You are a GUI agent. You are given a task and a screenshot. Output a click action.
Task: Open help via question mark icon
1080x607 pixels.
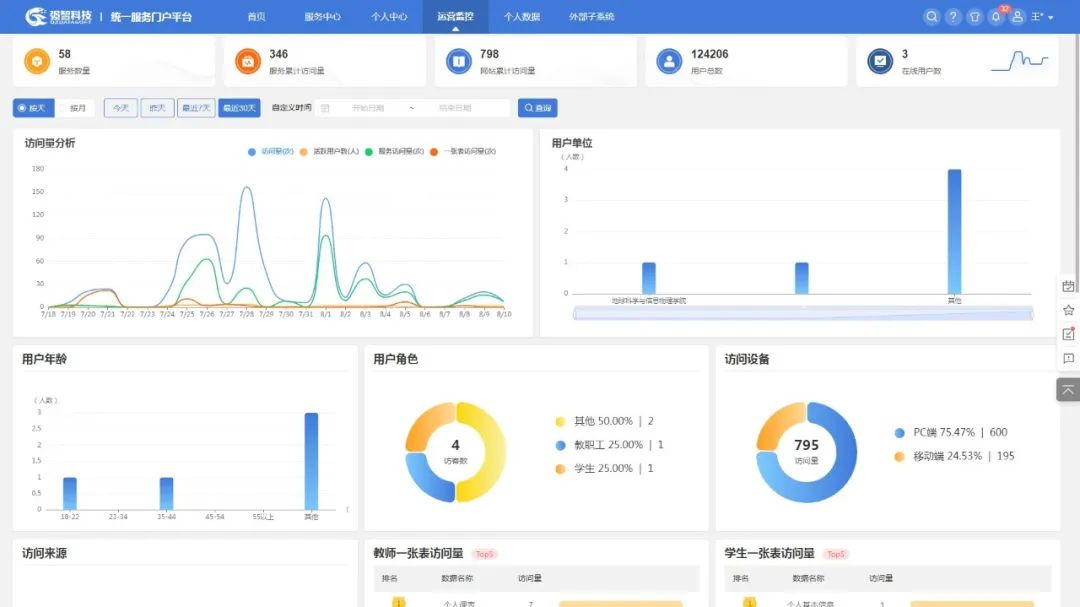click(x=953, y=17)
